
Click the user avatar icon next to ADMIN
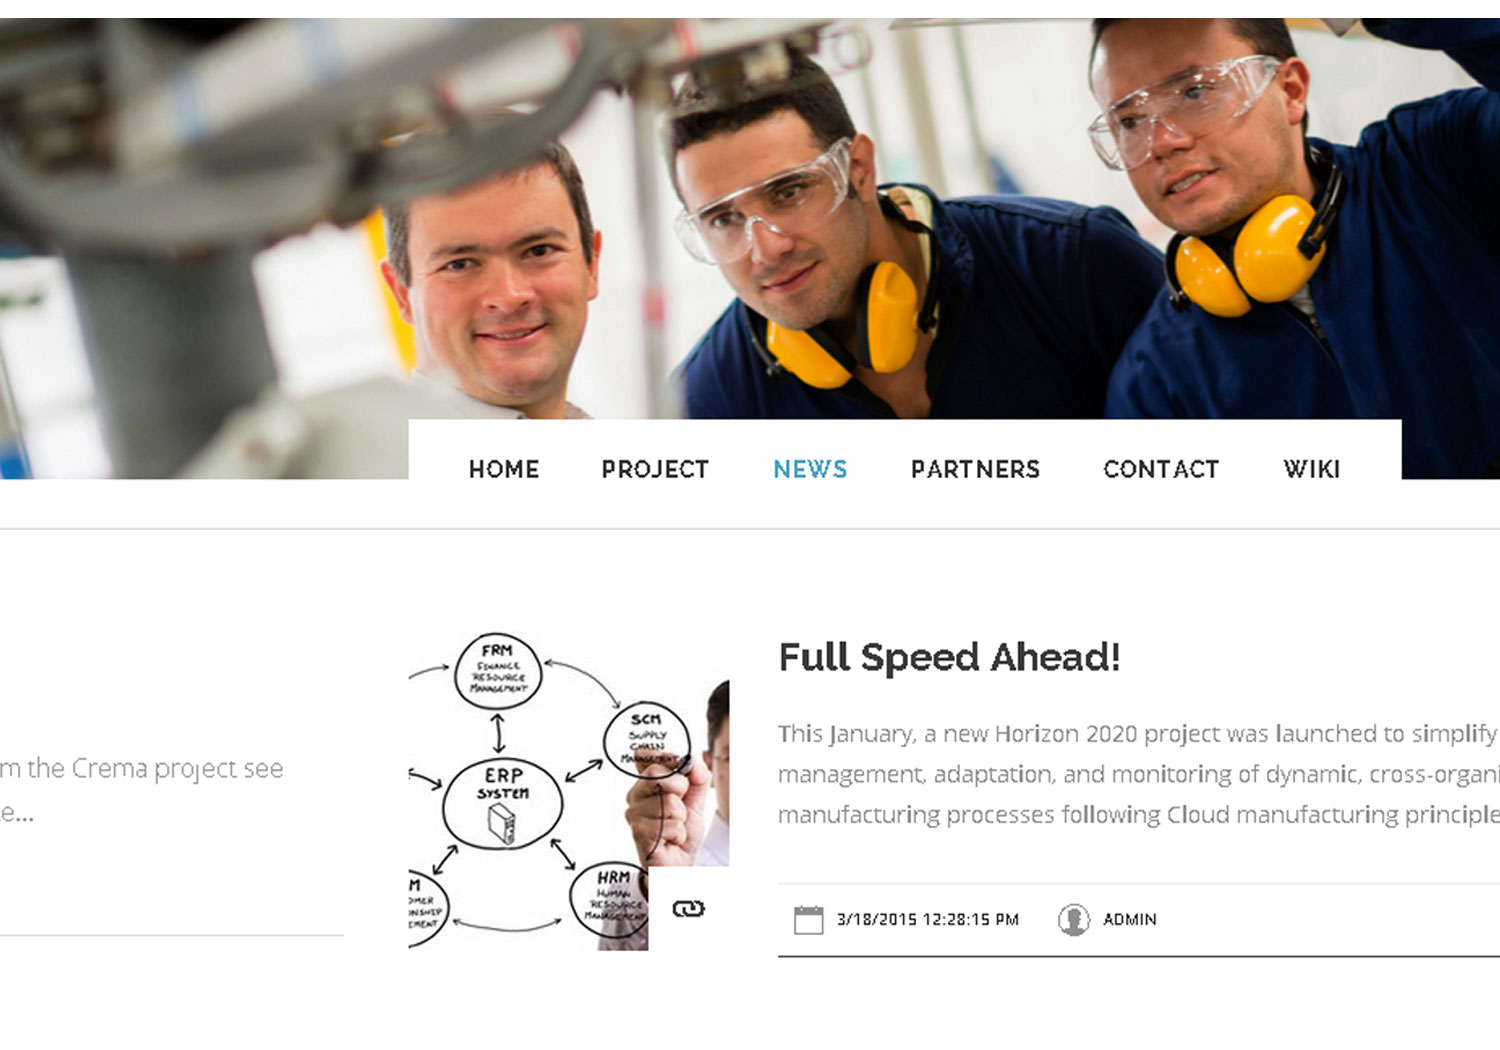pyautogui.click(x=1073, y=919)
